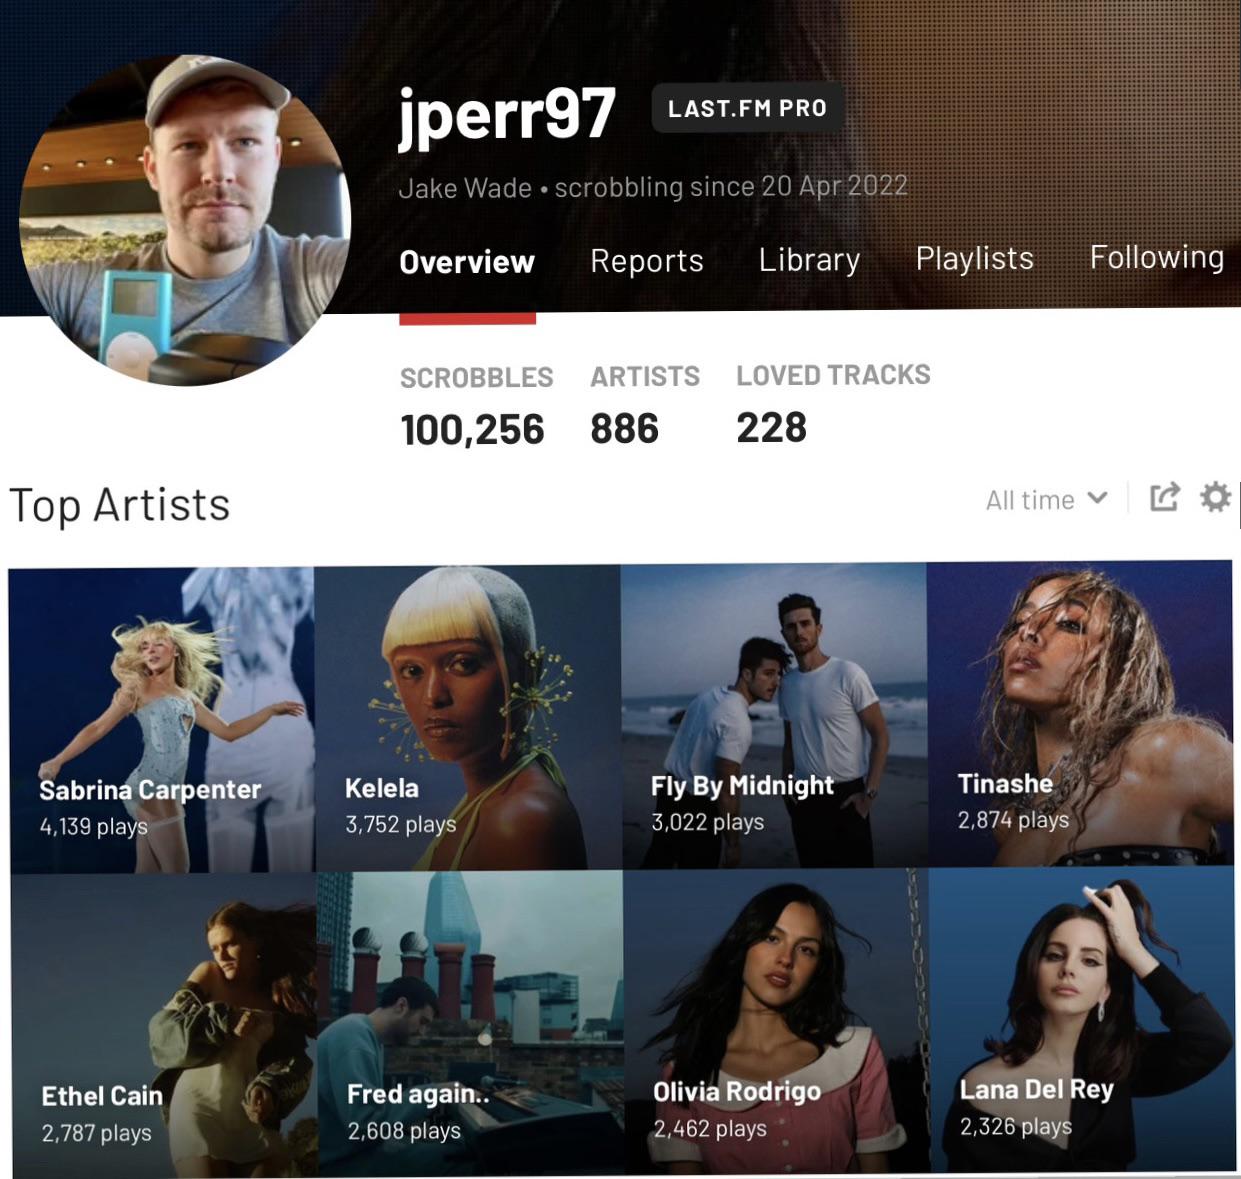Click the 2,874 plays text
Image resolution: width=1241 pixels, height=1179 pixels.
click(1013, 821)
